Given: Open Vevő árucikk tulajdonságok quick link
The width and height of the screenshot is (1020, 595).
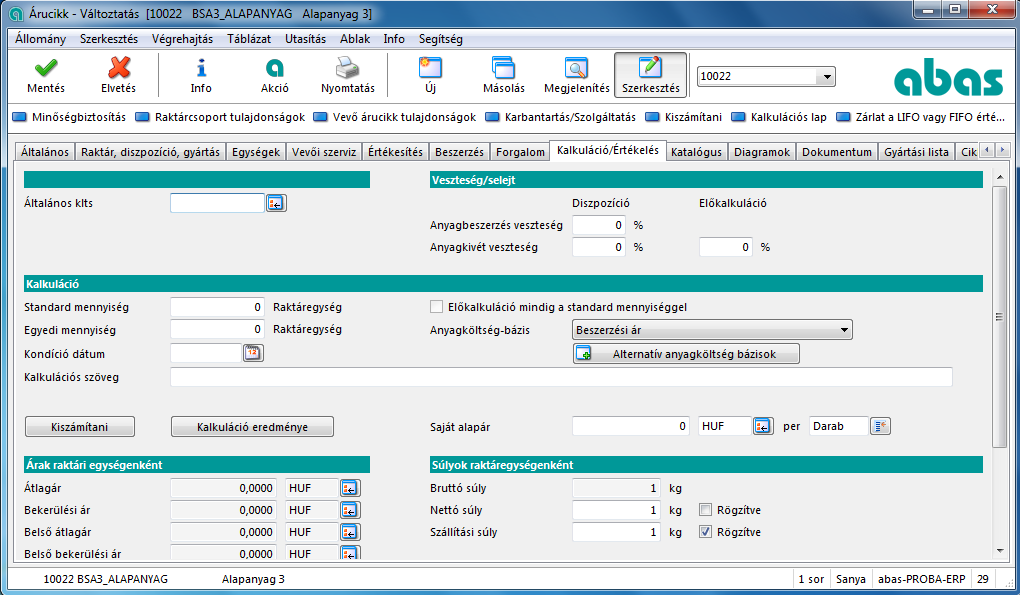Looking at the screenshot, I should 395,117.
